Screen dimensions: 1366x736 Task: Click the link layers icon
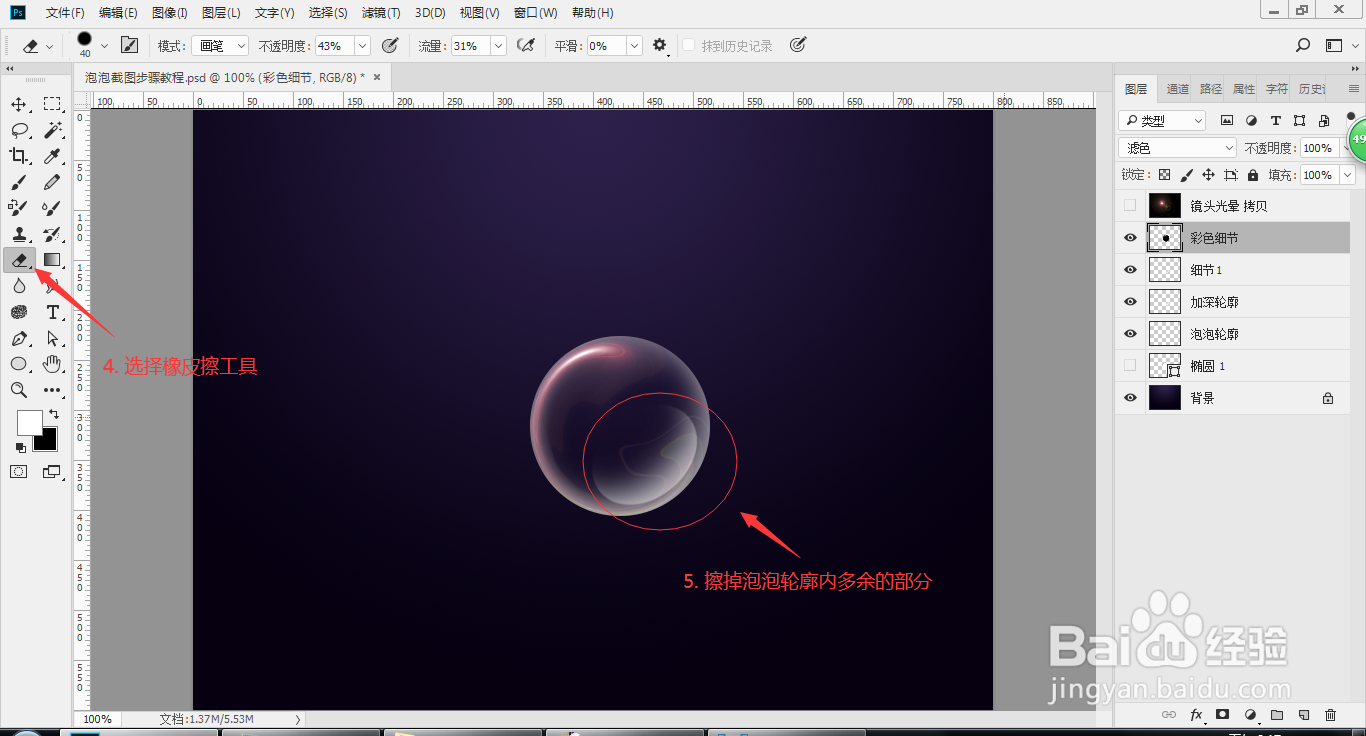pyautogui.click(x=1169, y=715)
